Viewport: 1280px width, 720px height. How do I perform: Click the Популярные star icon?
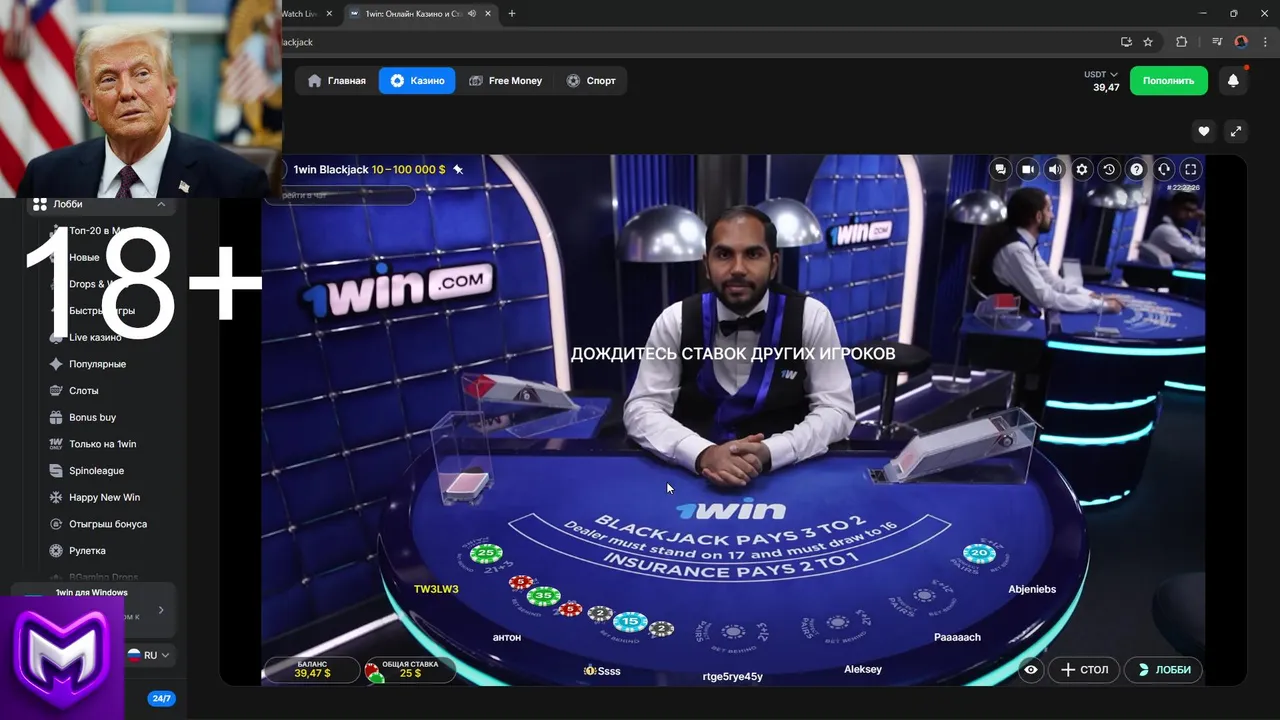pyautogui.click(x=56, y=364)
